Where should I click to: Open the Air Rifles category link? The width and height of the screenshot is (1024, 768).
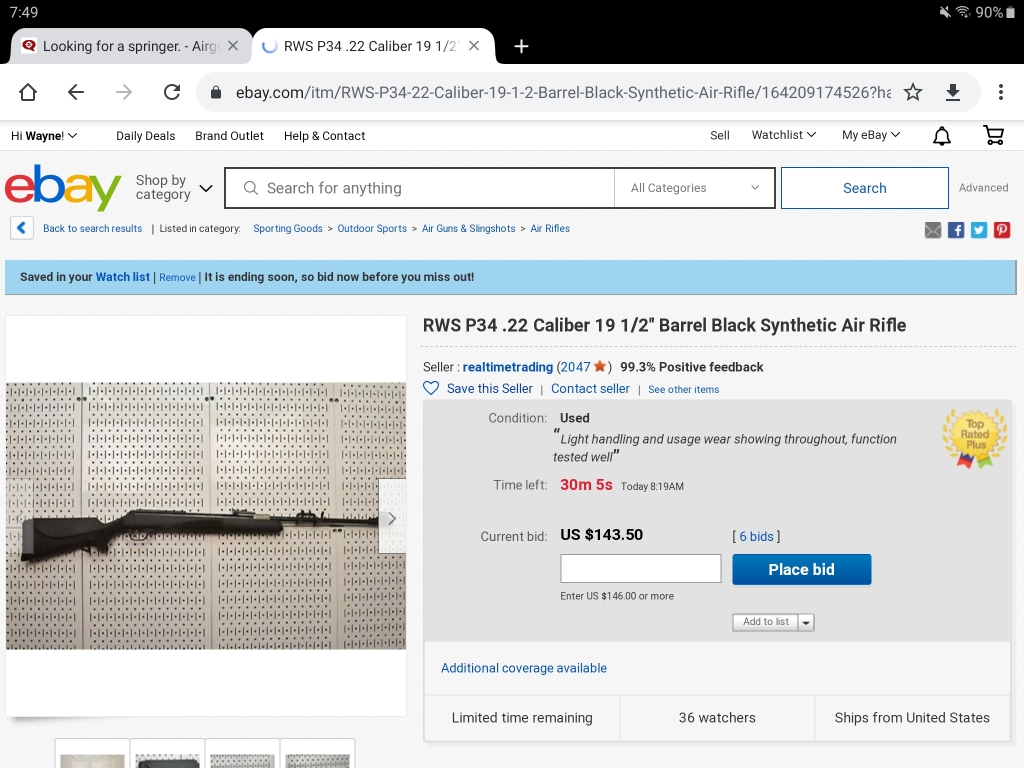[550, 229]
